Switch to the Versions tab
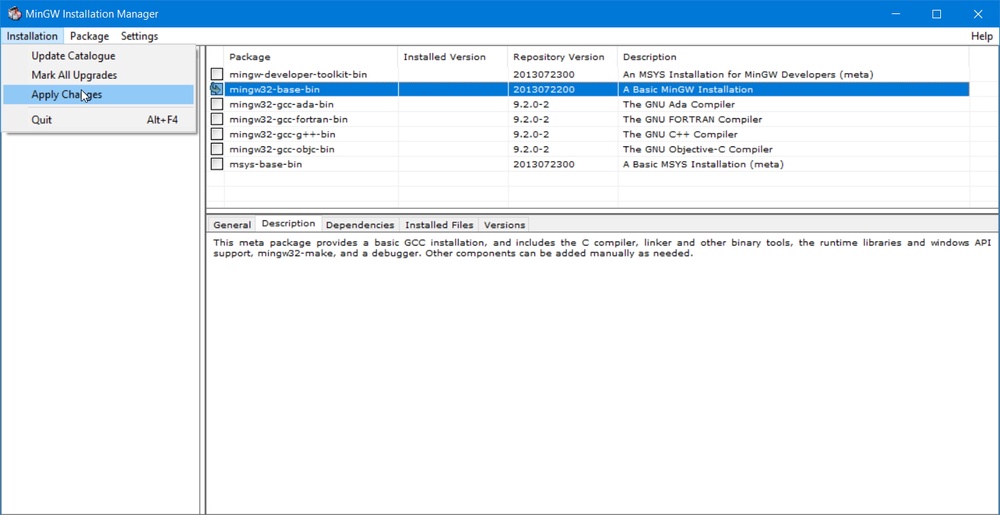The image size is (1000, 515). (504, 225)
